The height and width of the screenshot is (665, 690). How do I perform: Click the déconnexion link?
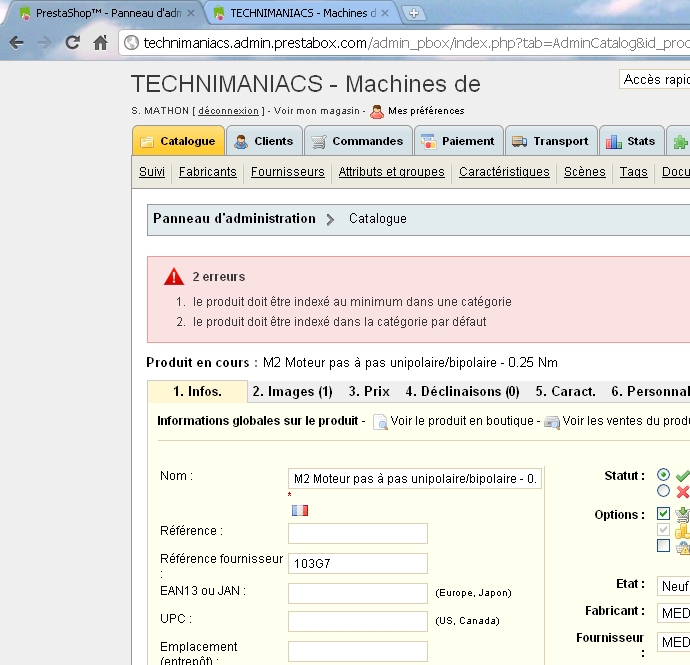pos(228,111)
